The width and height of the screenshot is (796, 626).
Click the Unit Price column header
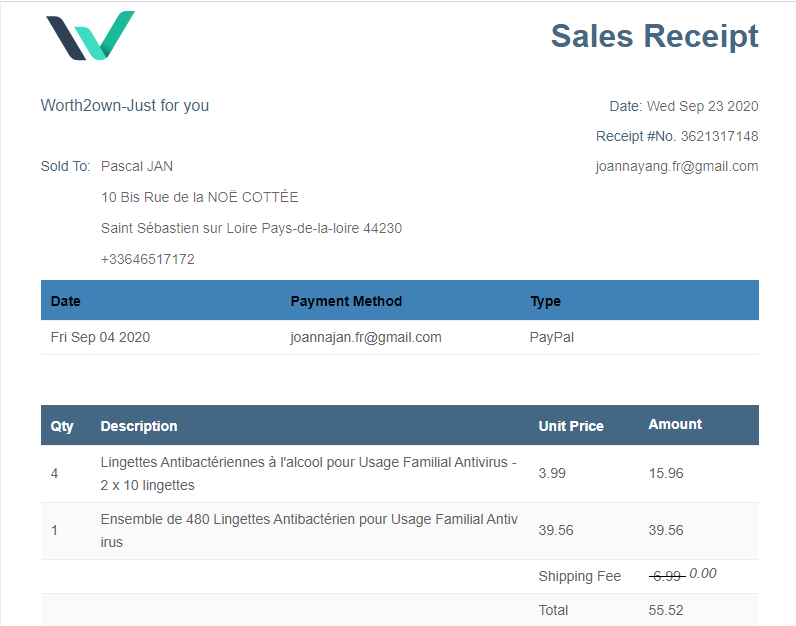[x=571, y=426]
